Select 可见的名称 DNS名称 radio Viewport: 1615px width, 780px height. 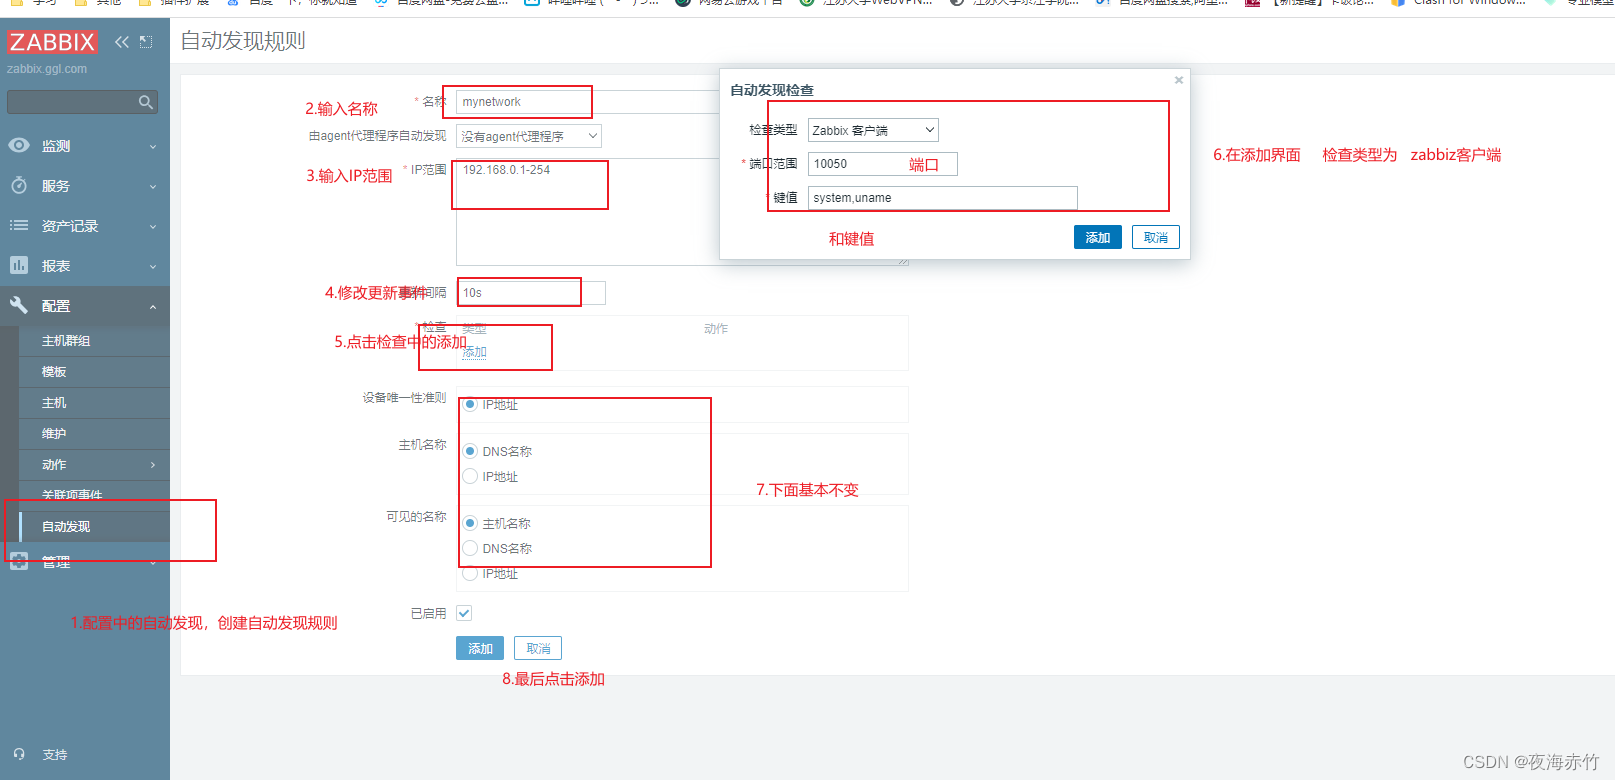tap(470, 548)
